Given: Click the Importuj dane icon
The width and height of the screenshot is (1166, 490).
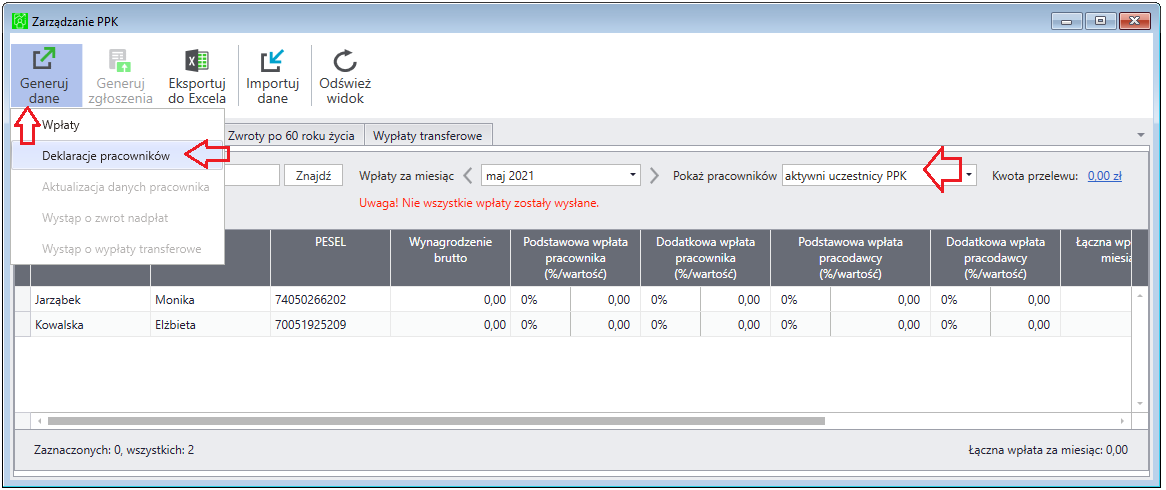Looking at the screenshot, I should (272, 61).
